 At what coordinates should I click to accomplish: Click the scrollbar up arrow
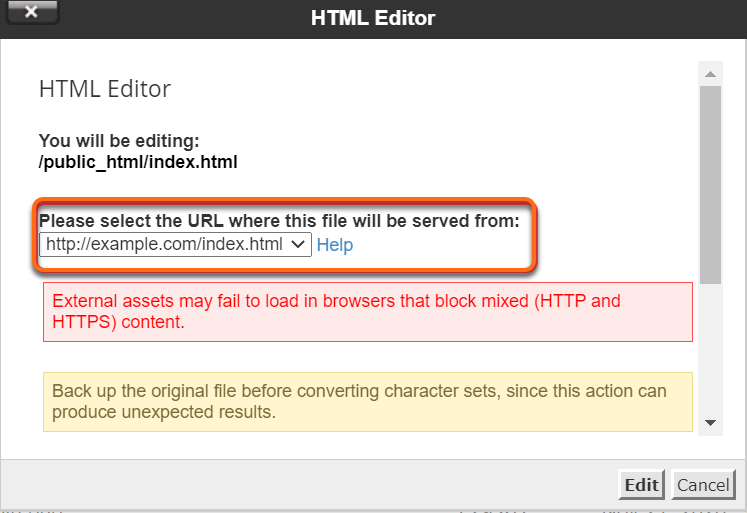click(710, 75)
